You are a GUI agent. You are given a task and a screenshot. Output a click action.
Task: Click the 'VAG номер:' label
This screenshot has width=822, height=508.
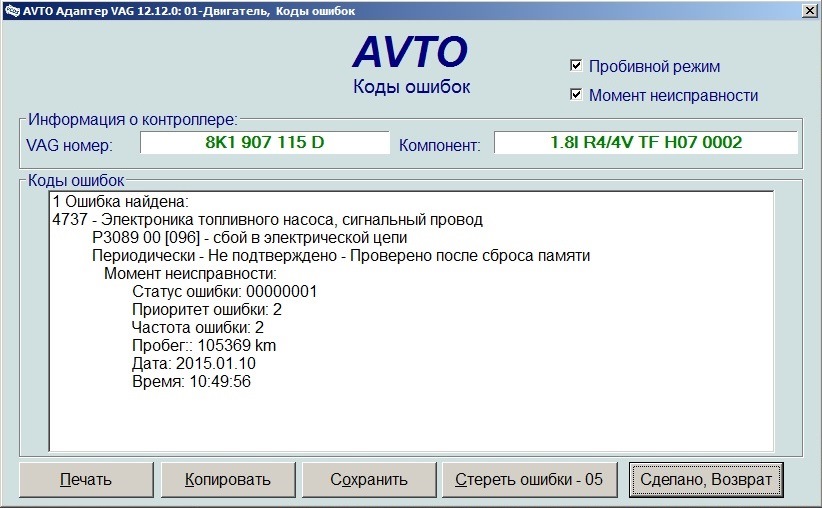[x=69, y=145]
